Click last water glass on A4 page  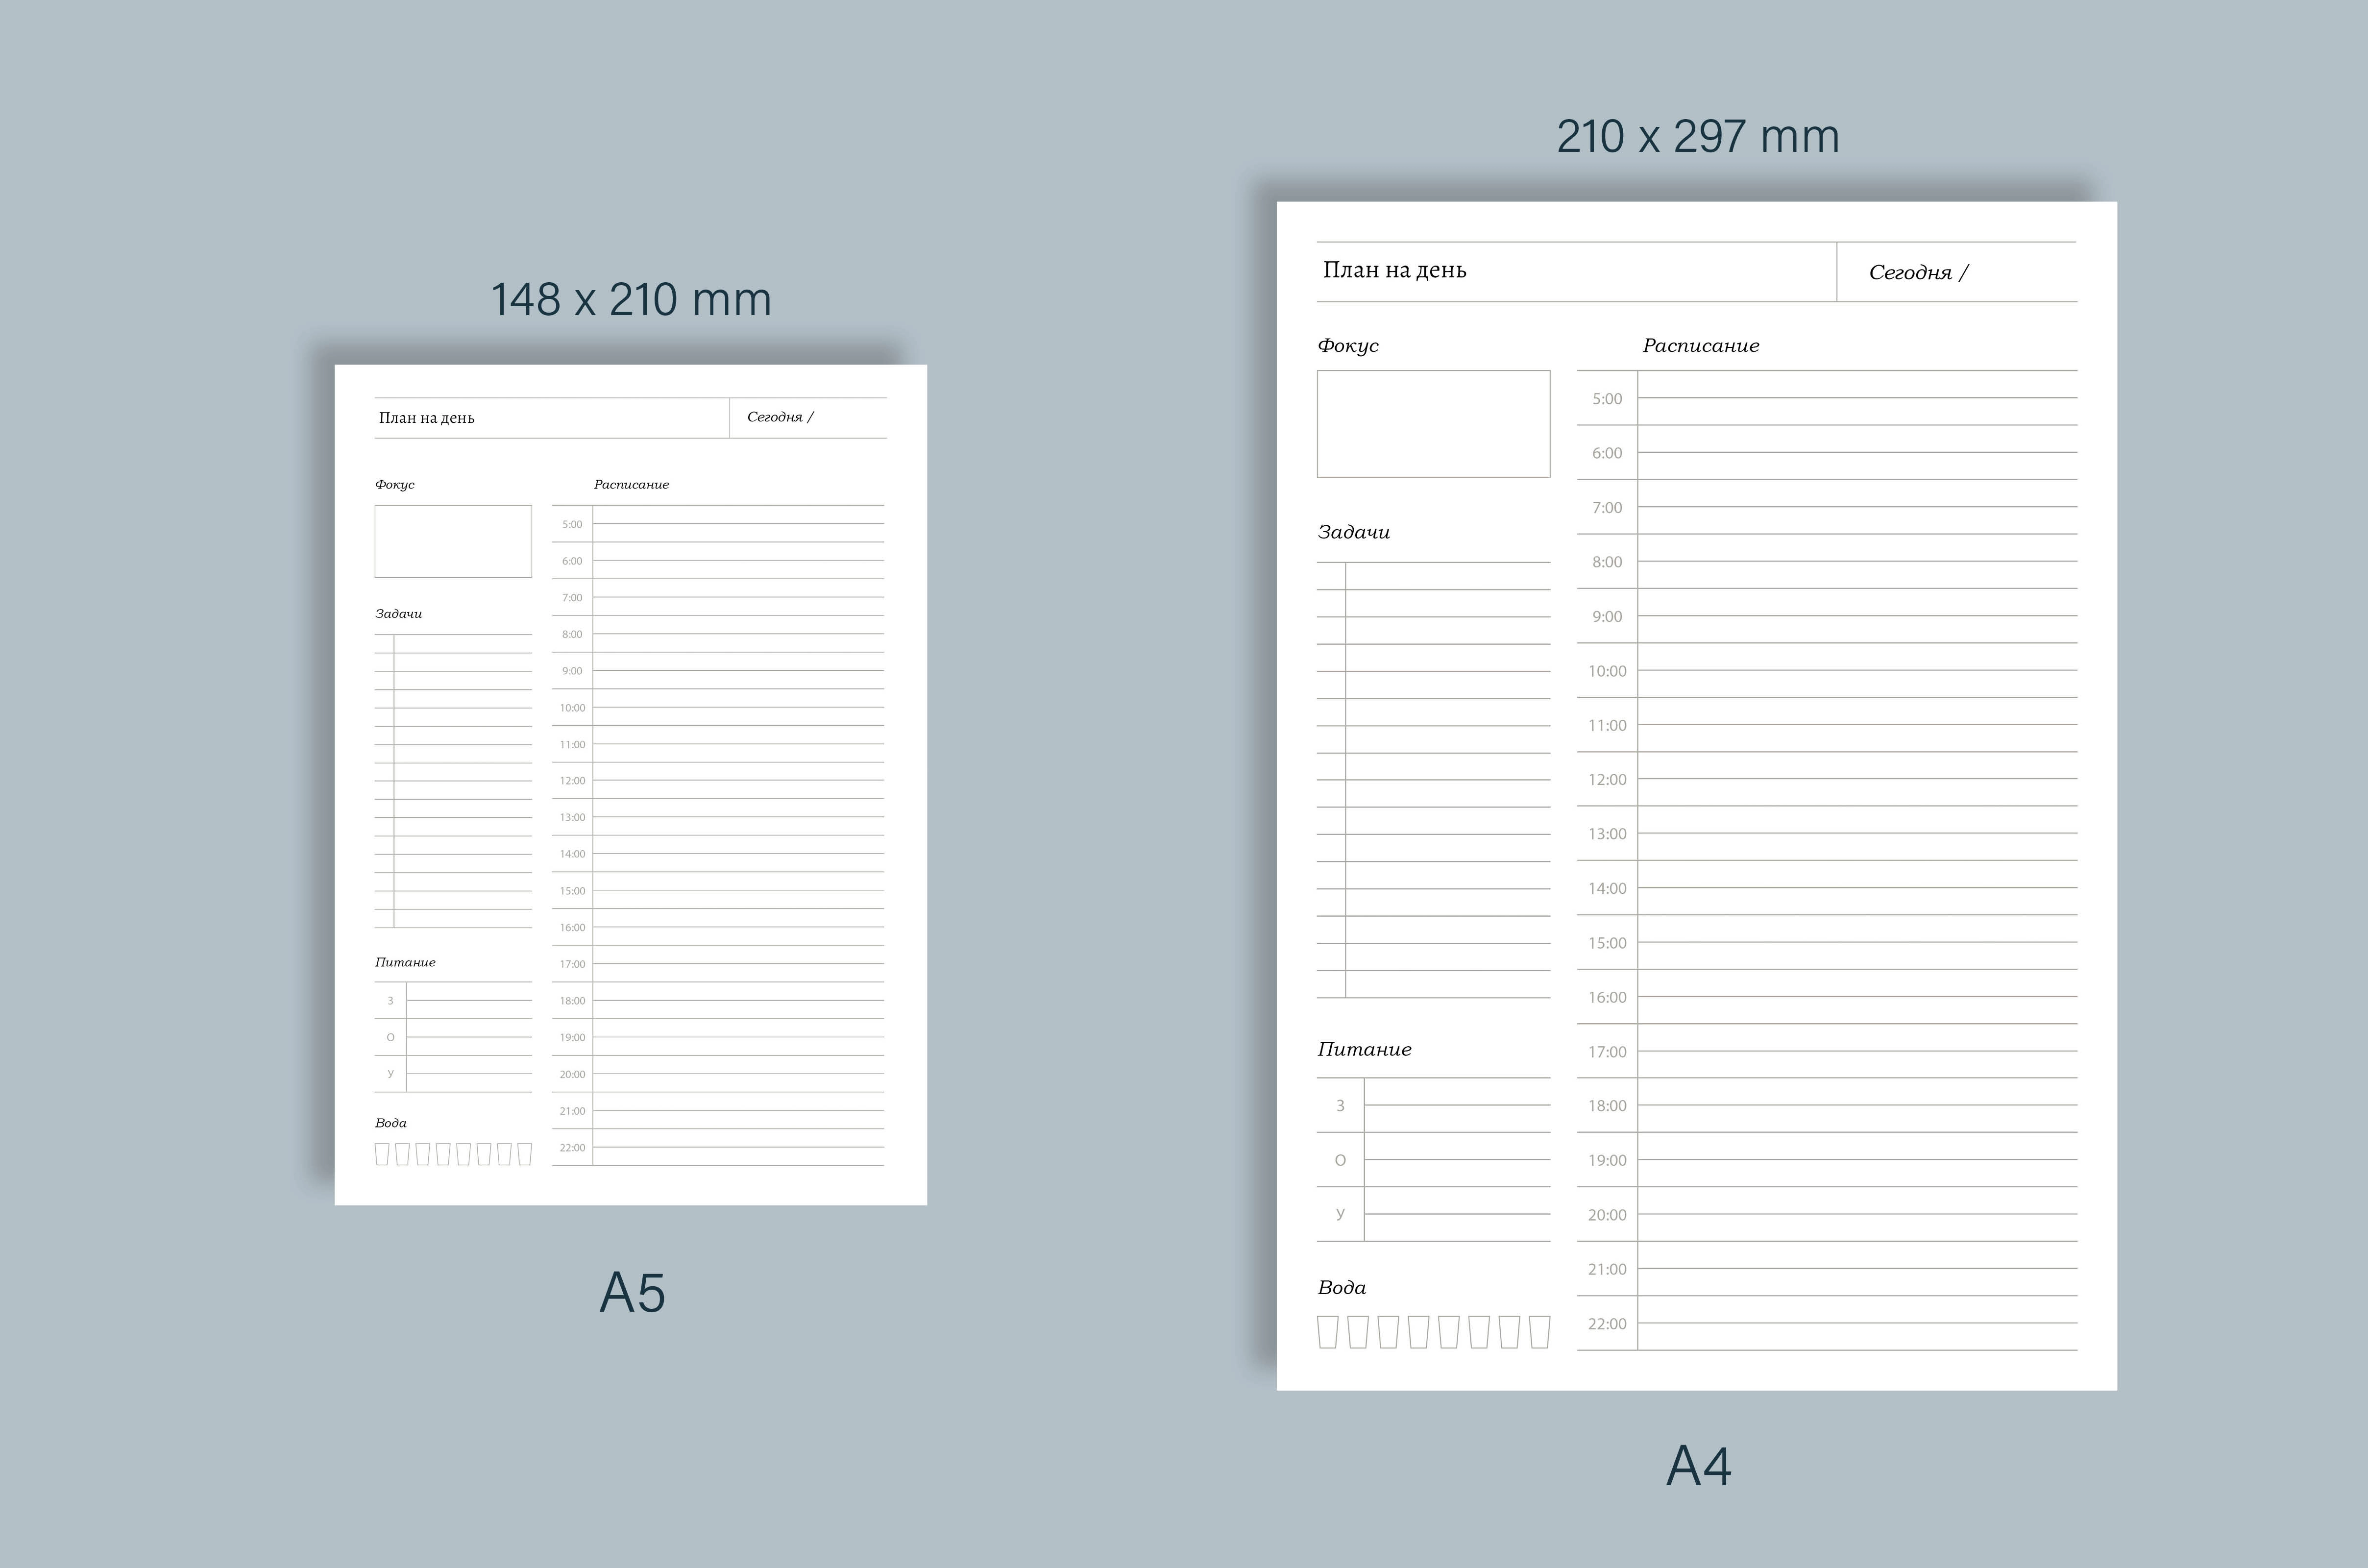click(x=1540, y=1332)
